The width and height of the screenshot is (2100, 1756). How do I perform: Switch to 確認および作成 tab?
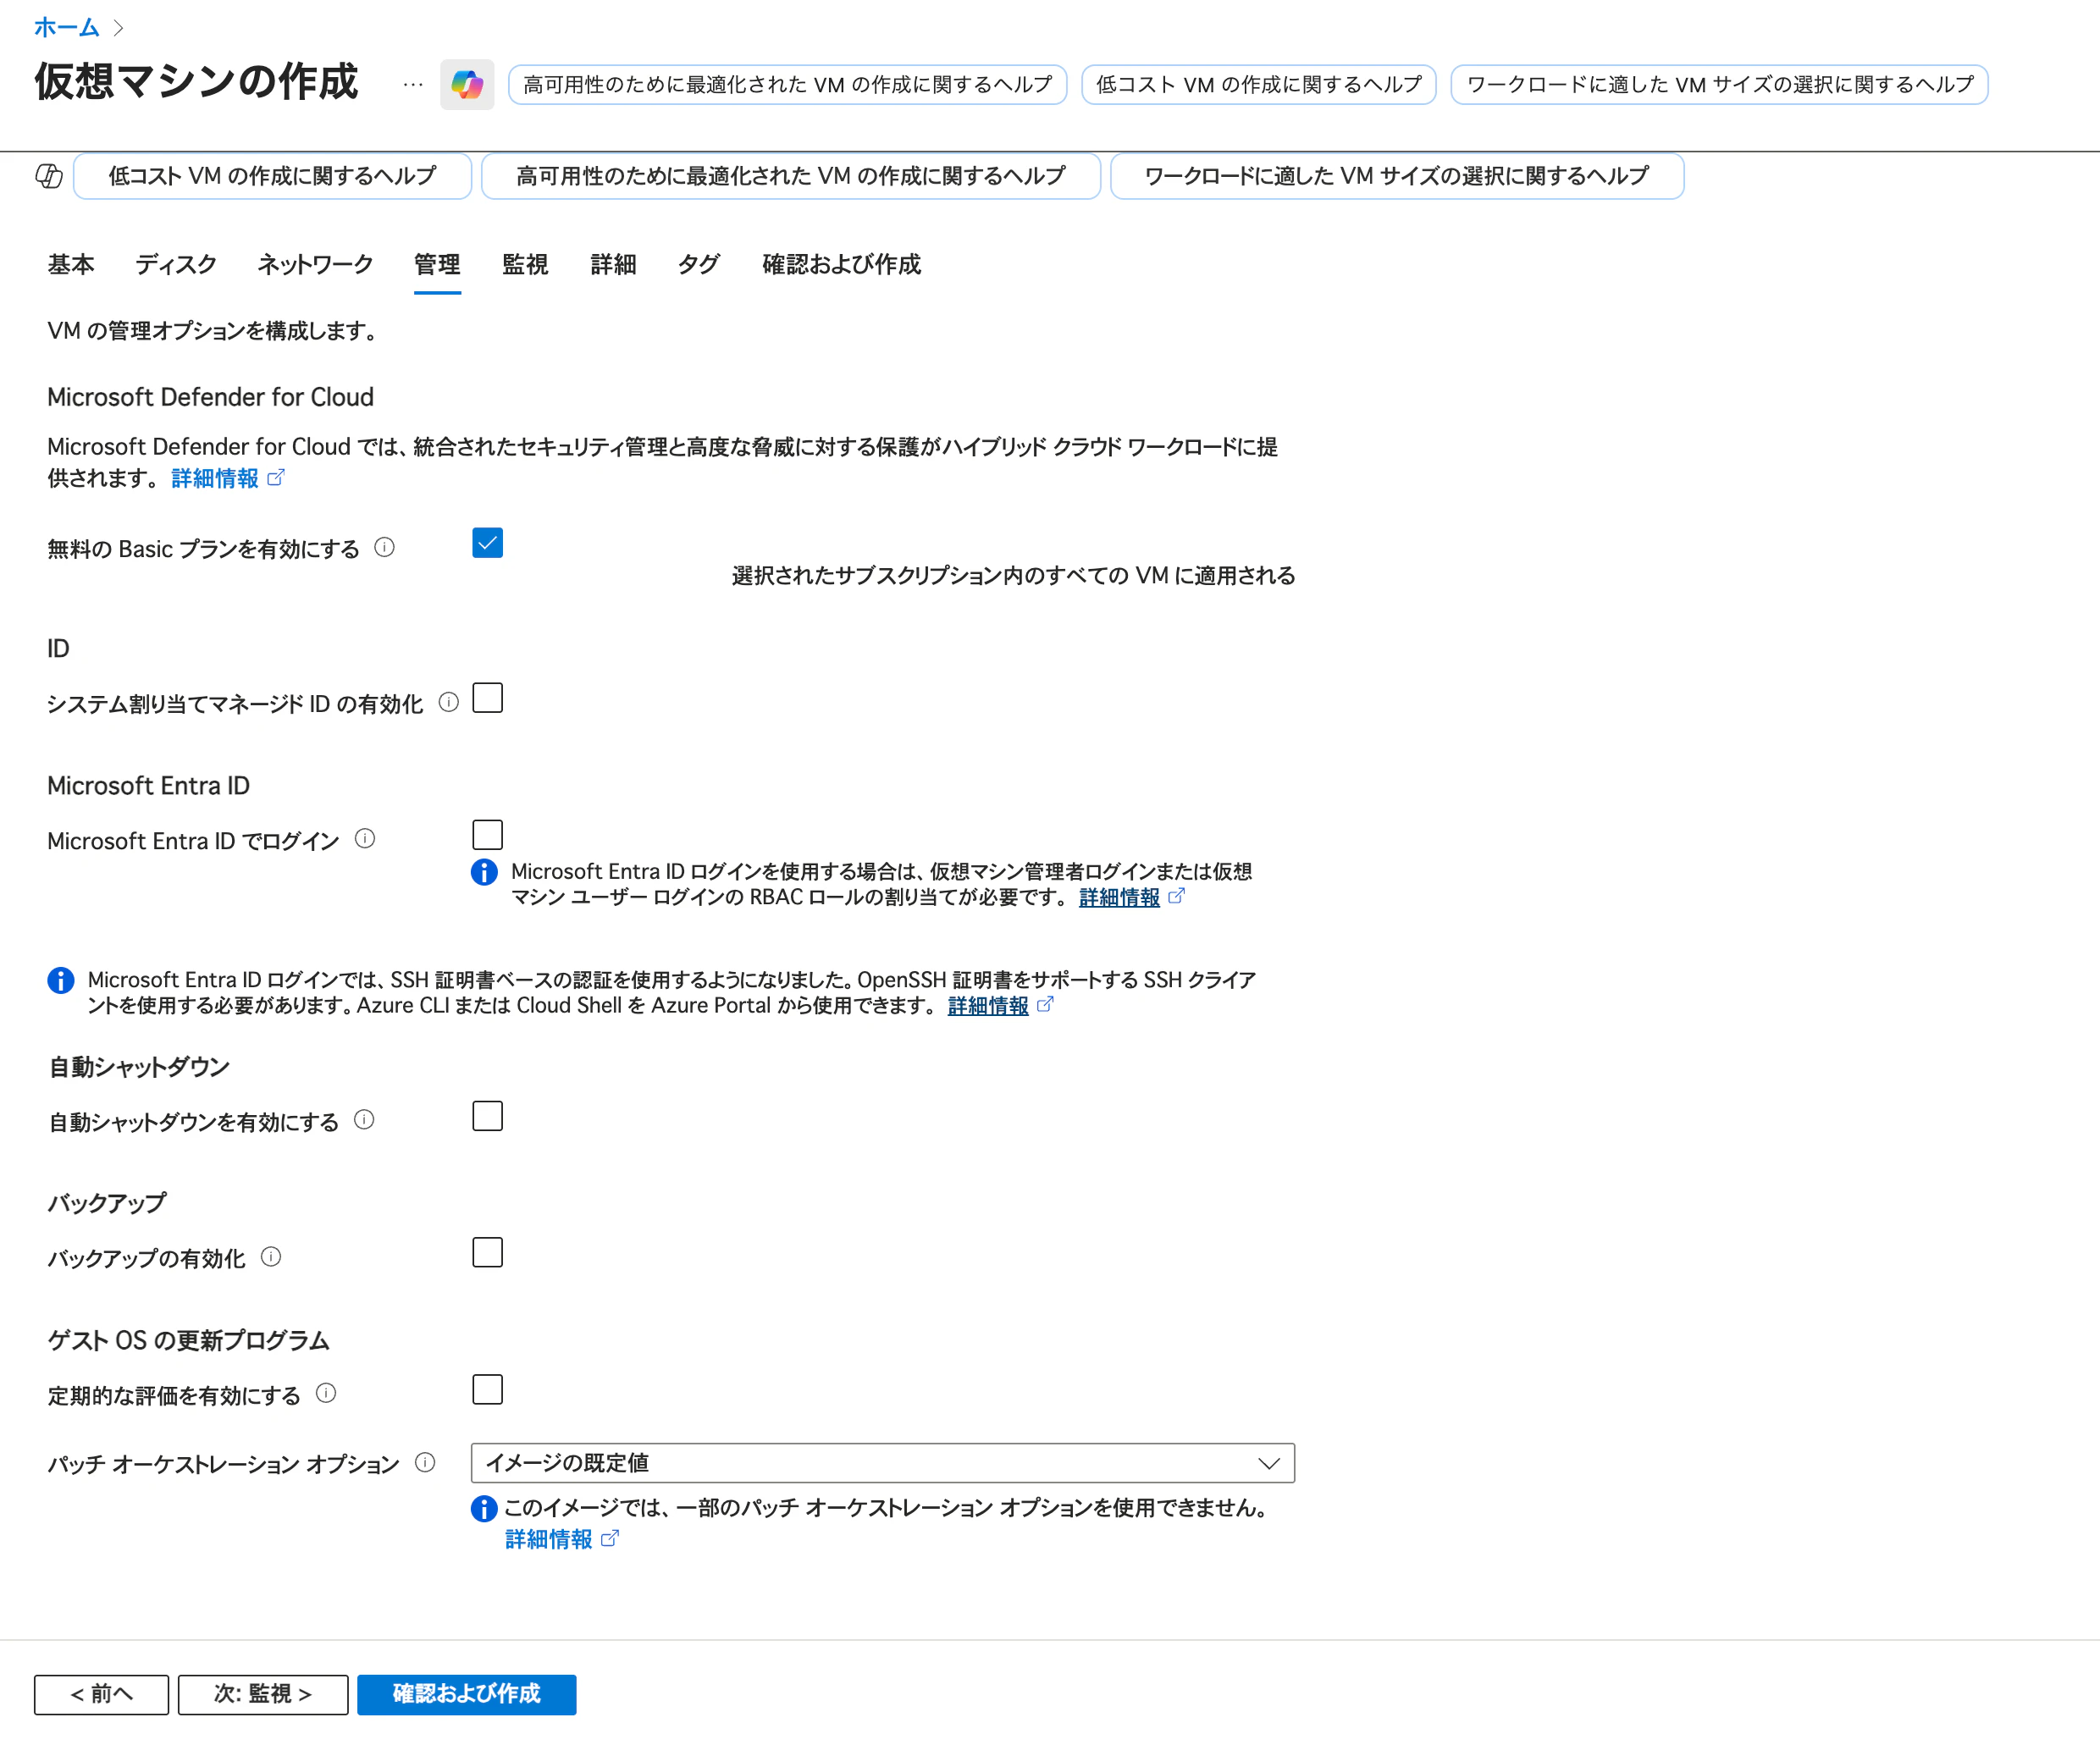841,264
